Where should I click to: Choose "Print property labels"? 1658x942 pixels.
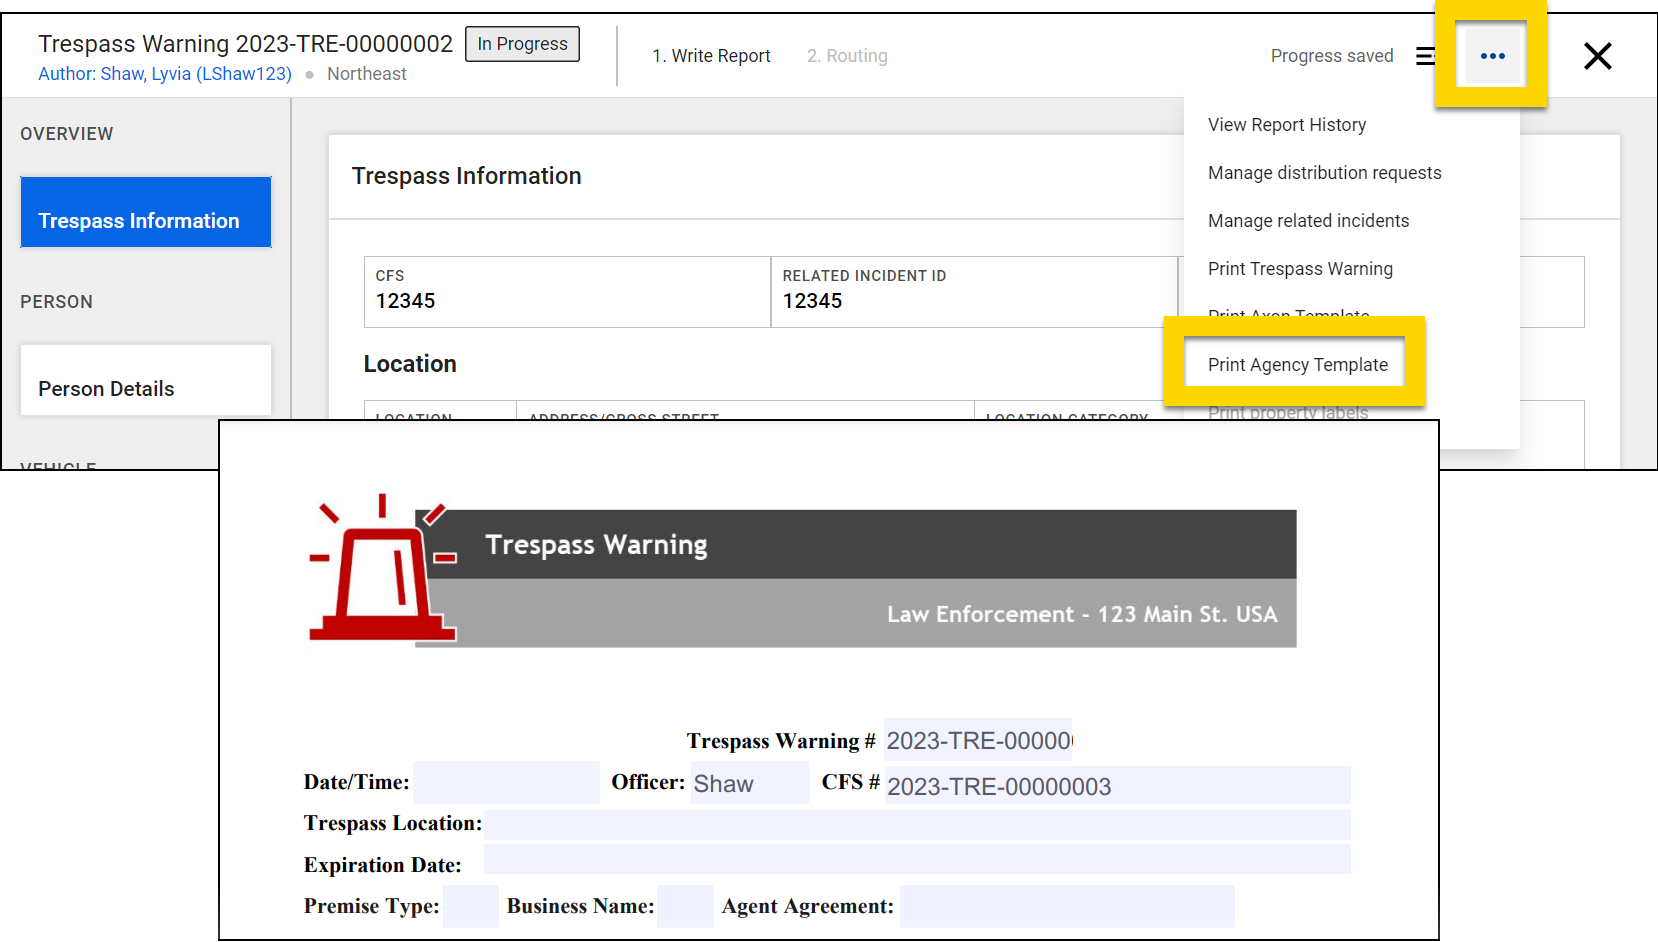pos(1288,412)
